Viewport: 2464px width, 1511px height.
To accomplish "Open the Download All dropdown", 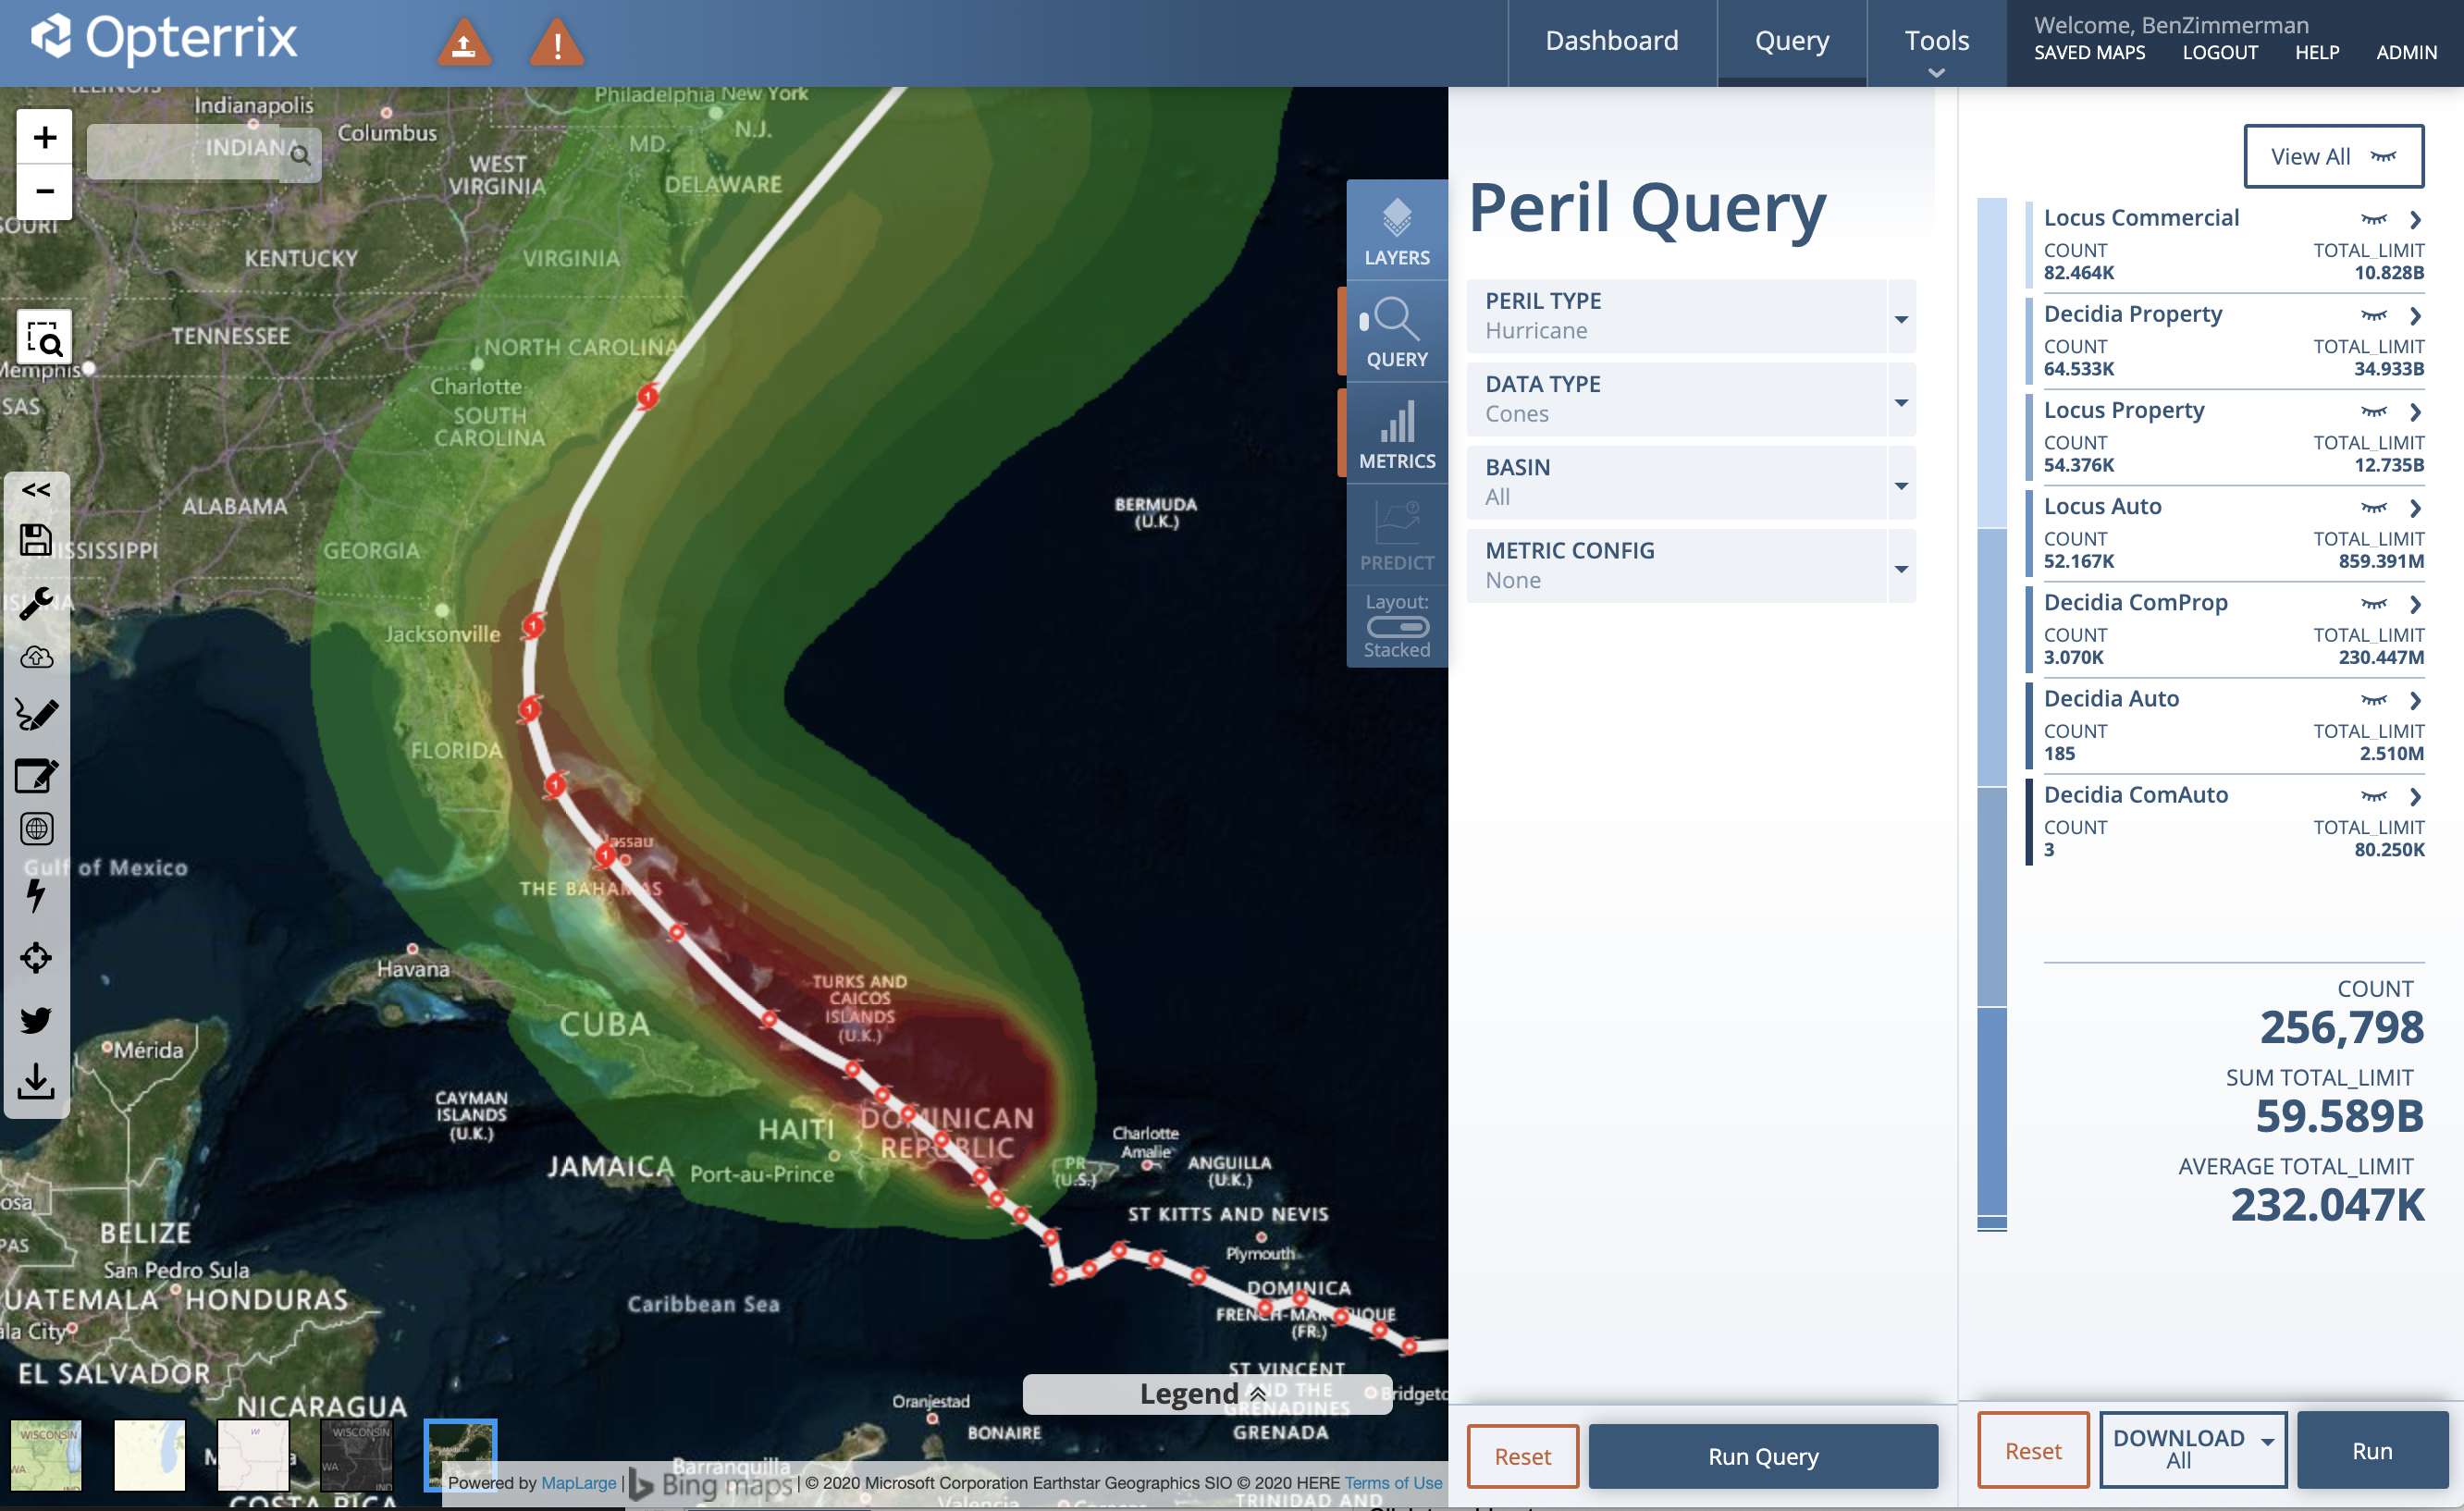I will pos(2192,1449).
